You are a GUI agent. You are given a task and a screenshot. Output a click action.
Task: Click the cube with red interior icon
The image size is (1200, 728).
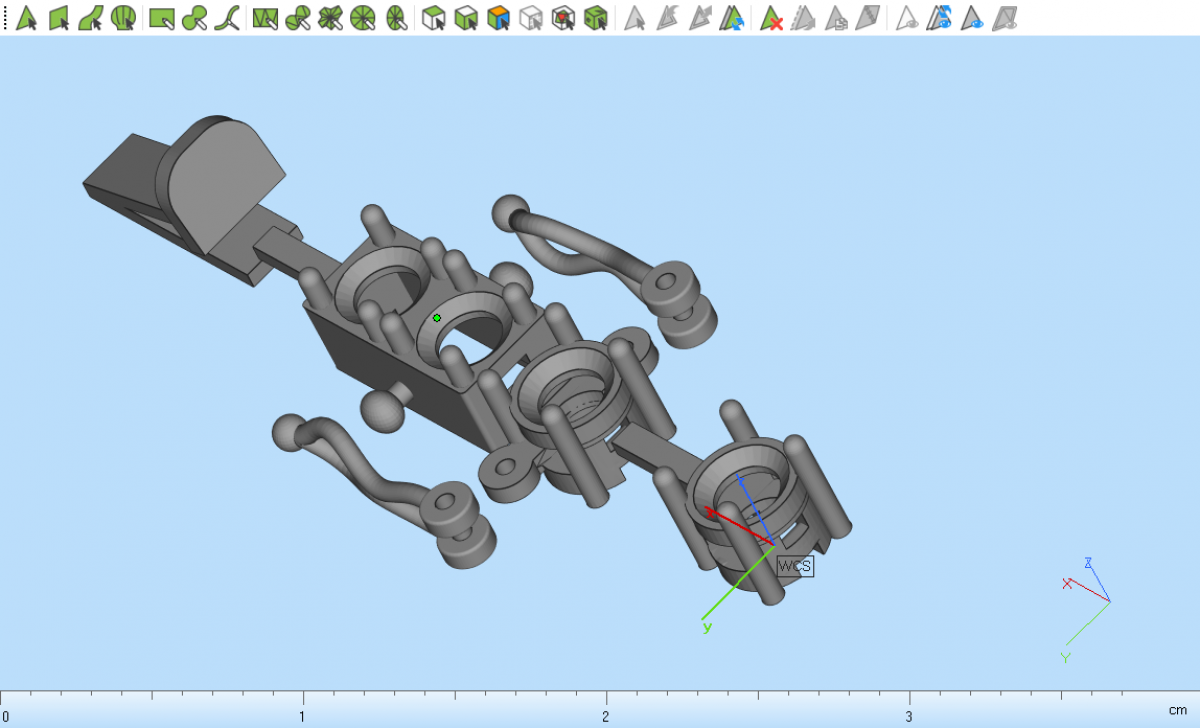click(x=564, y=18)
